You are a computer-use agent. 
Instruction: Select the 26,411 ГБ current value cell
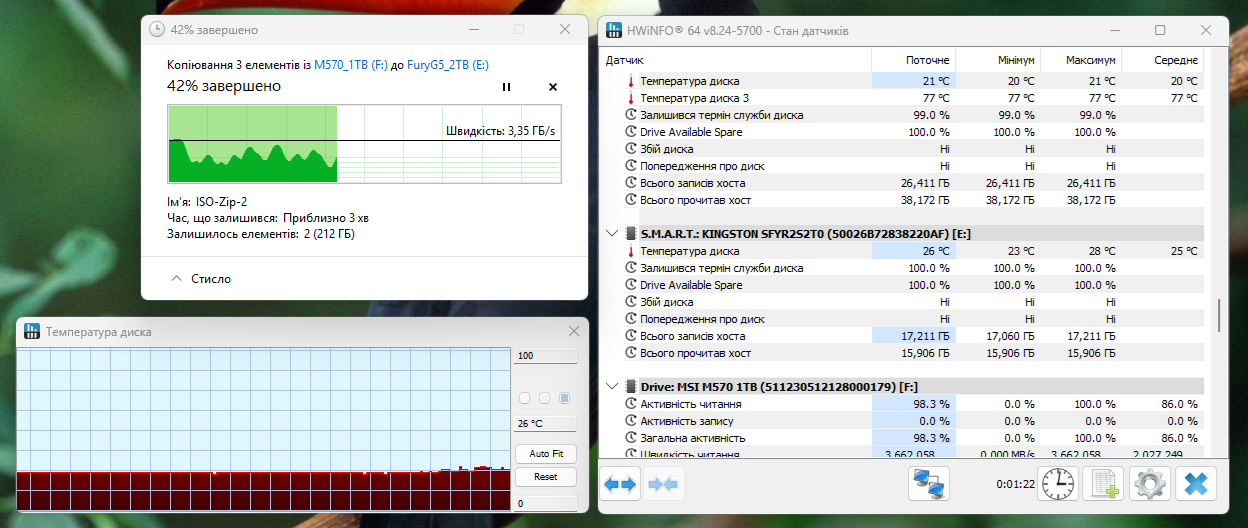pos(914,183)
